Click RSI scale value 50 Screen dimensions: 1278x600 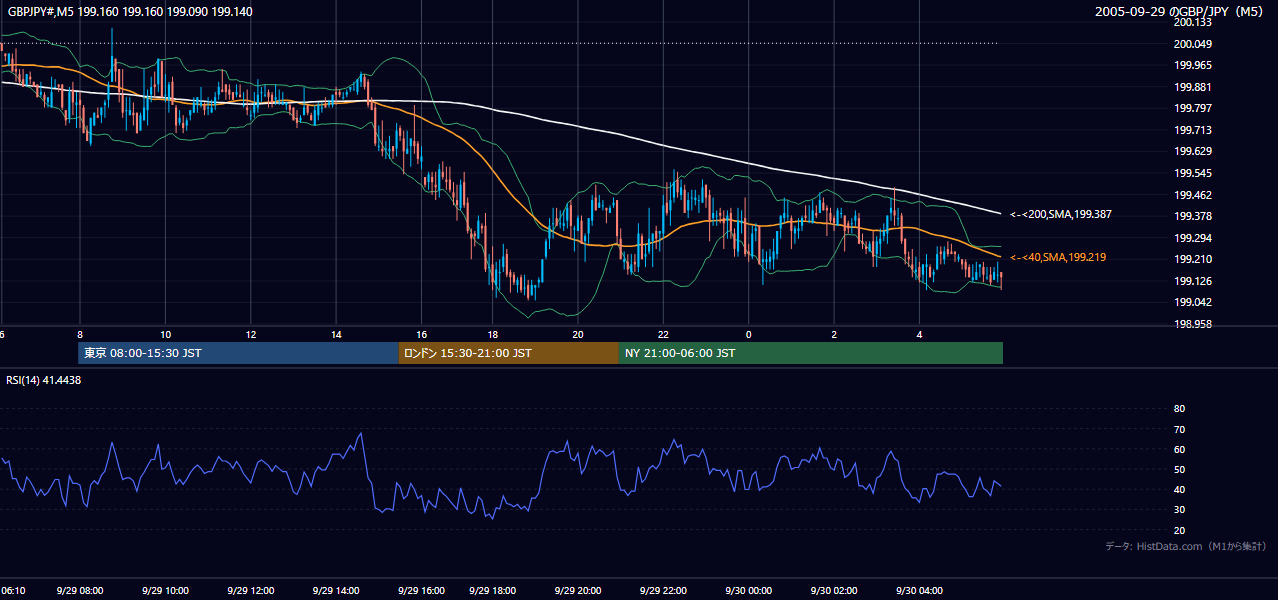(1179, 469)
